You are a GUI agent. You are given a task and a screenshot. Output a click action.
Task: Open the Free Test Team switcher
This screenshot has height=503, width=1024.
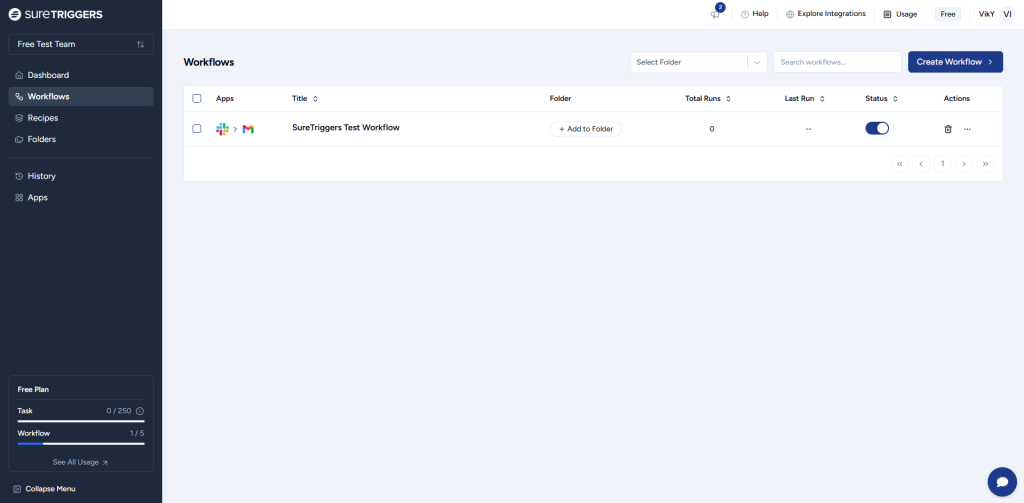coord(81,44)
